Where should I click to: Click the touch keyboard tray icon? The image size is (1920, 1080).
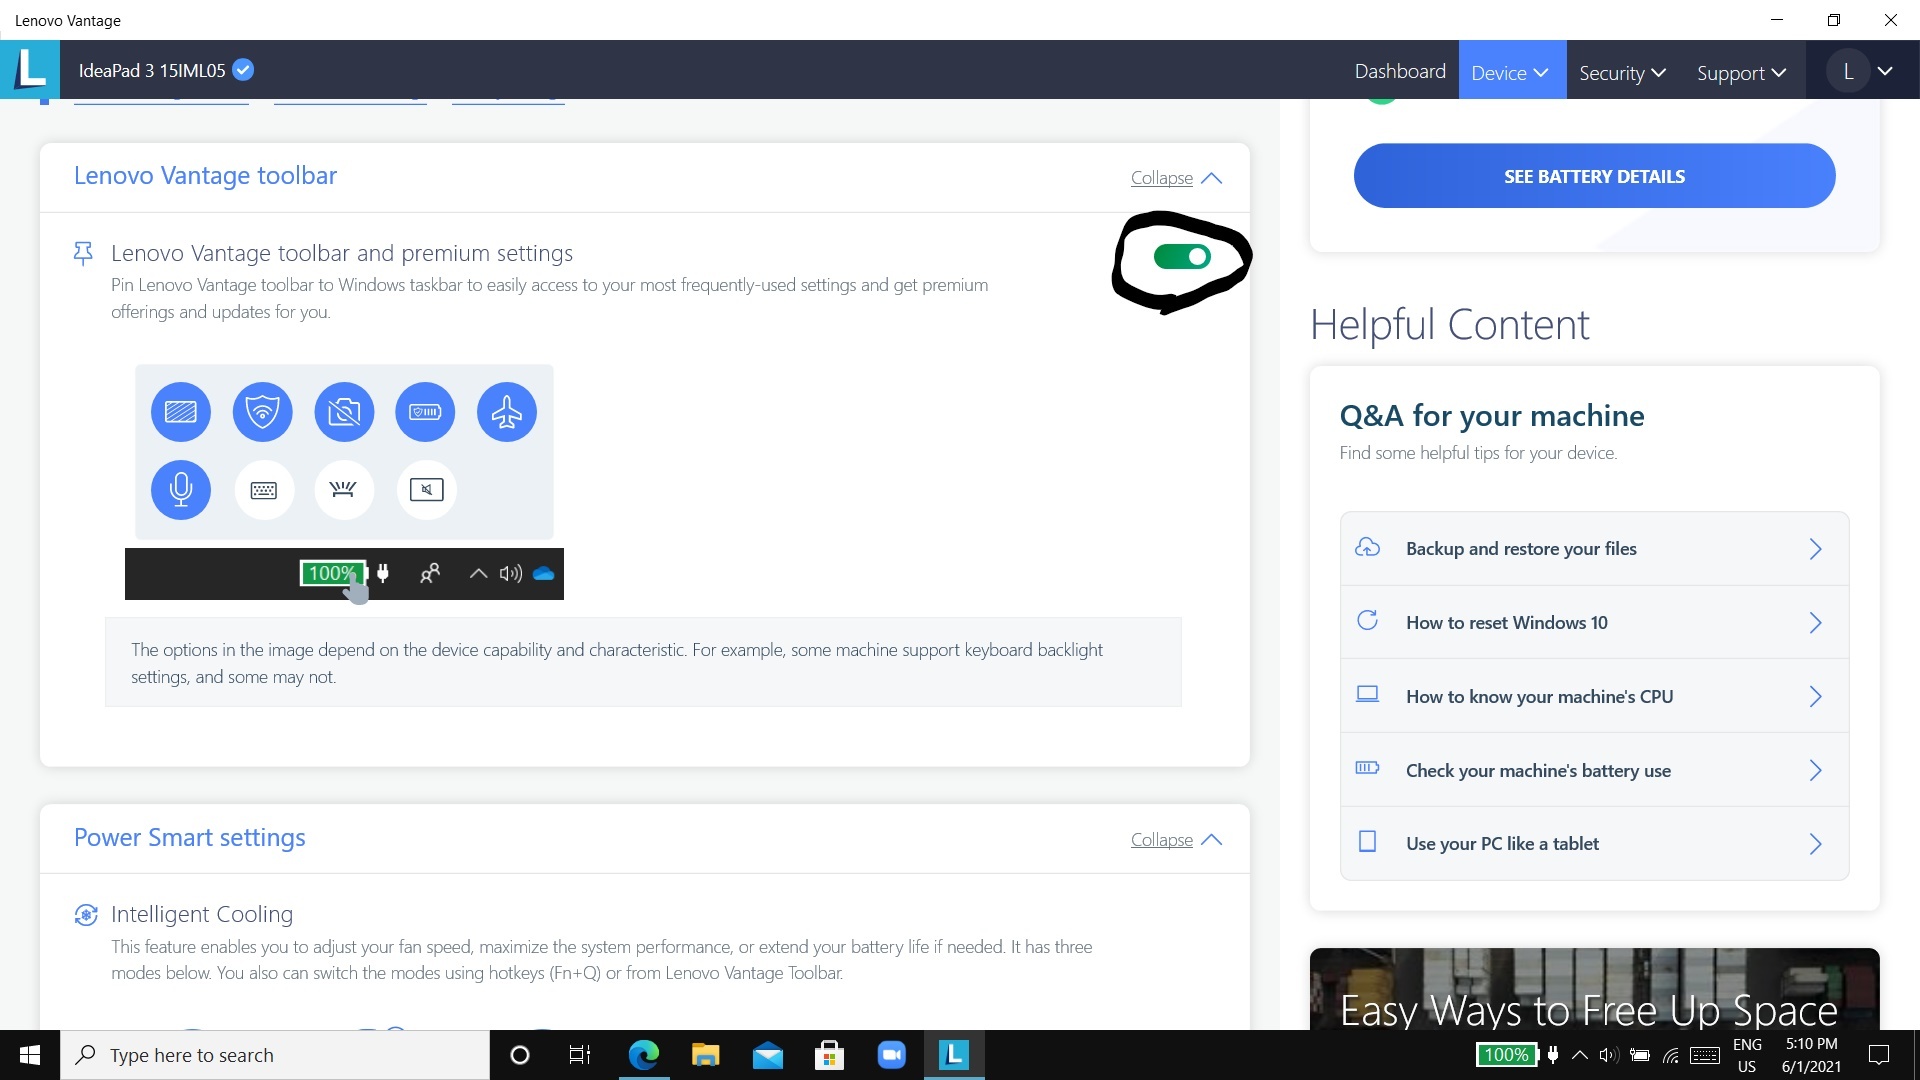coord(1704,1055)
